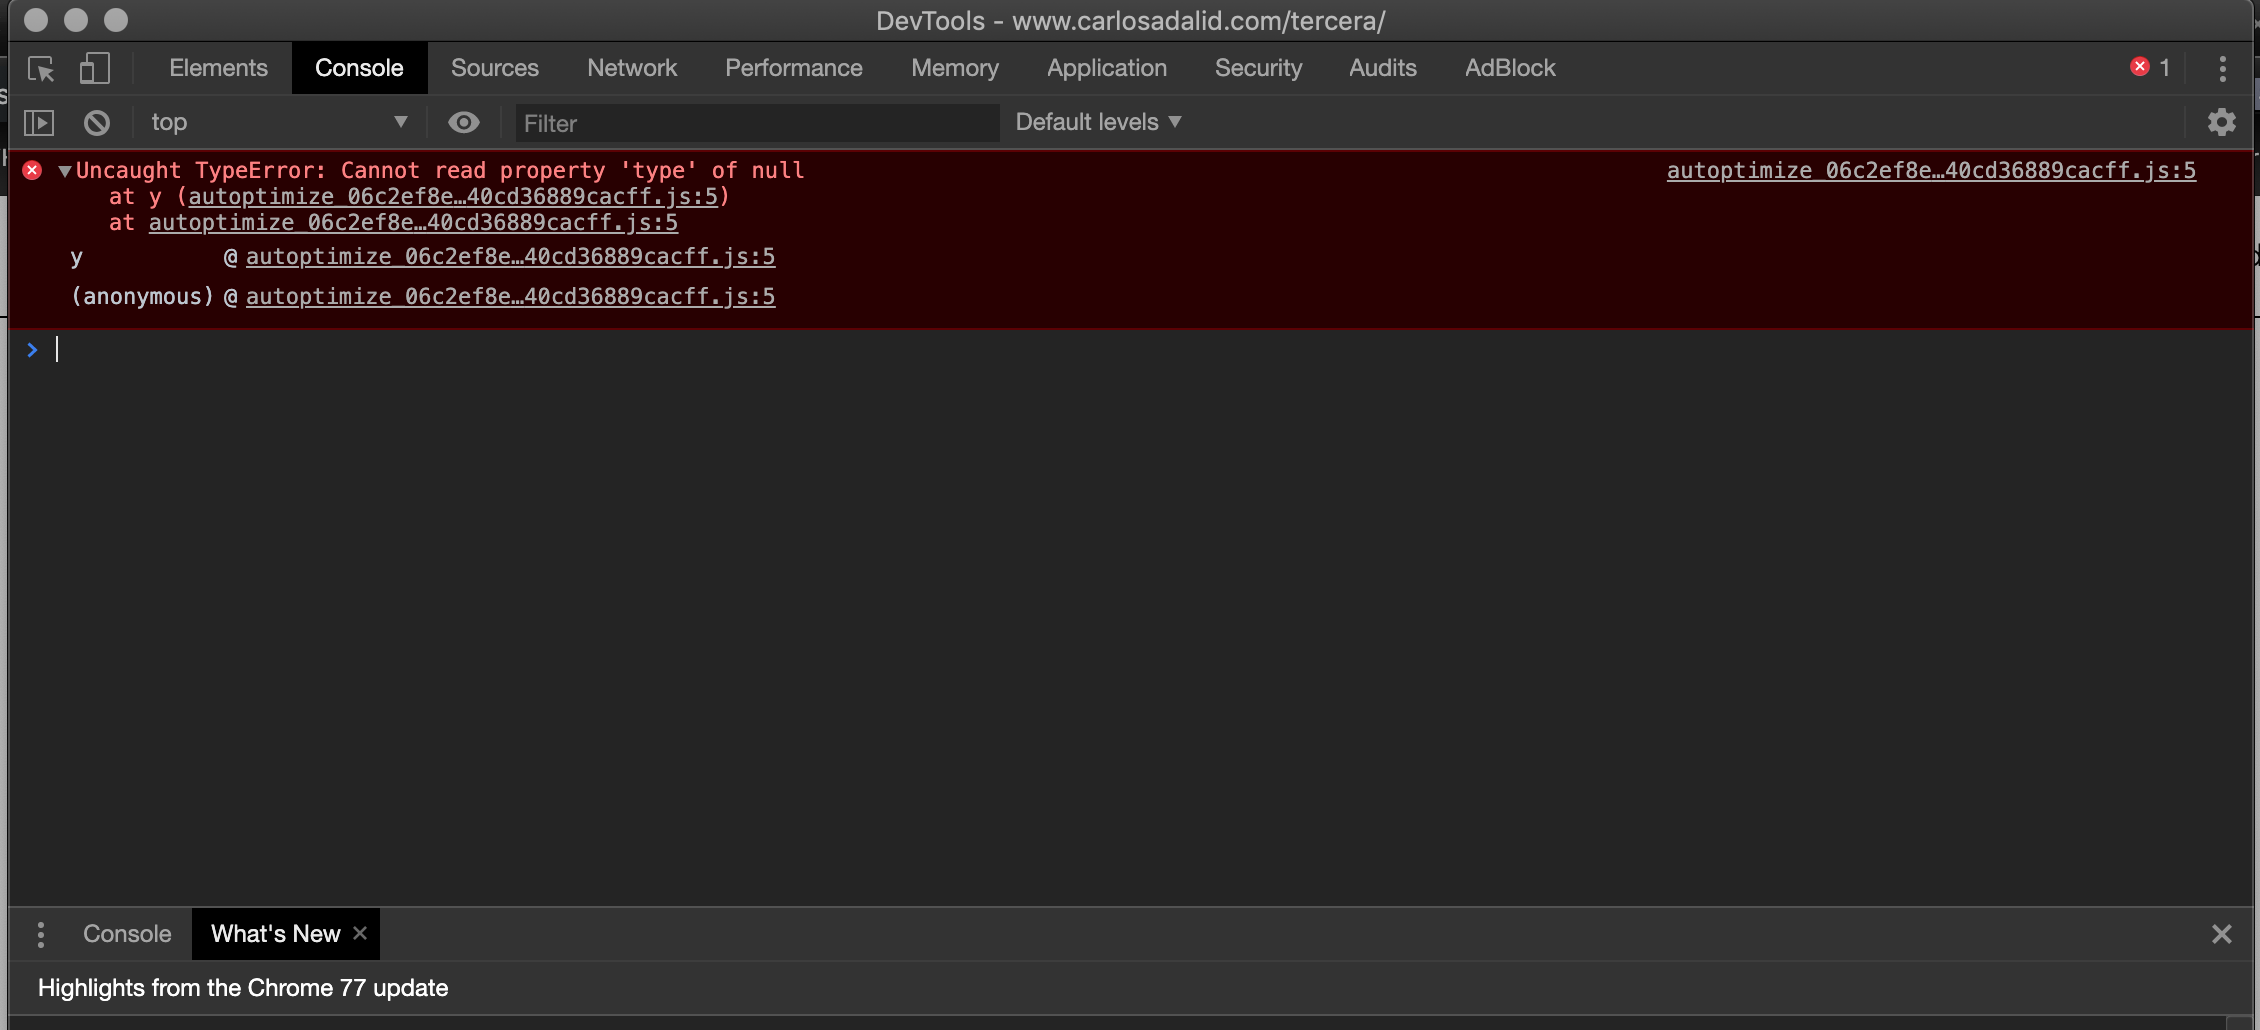This screenshot has height=1030, width=2260.
Task: Click the eye icon for live expression
Action: pyautogui.click(x=463, y=123)
